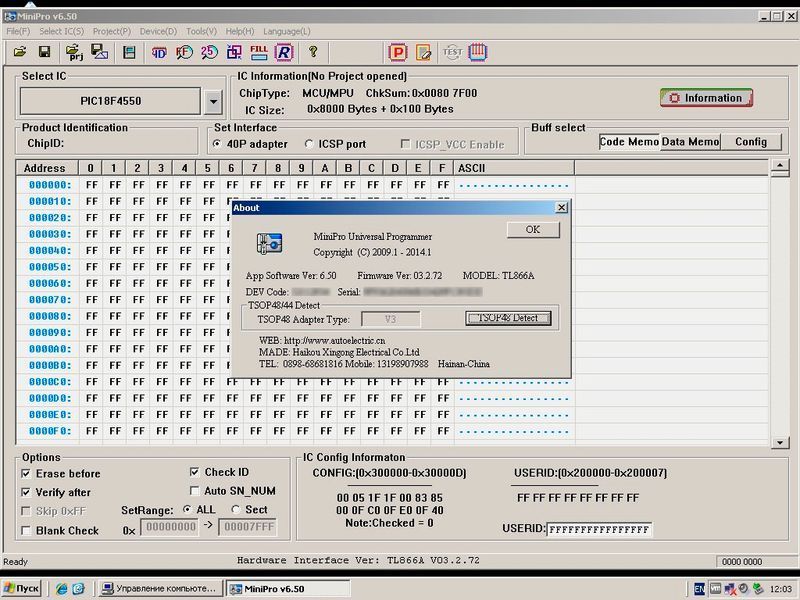This screenshot has height=600, width=800.
Task: Switch to the Config buffer tab
Action: click(x=751, y=141)
